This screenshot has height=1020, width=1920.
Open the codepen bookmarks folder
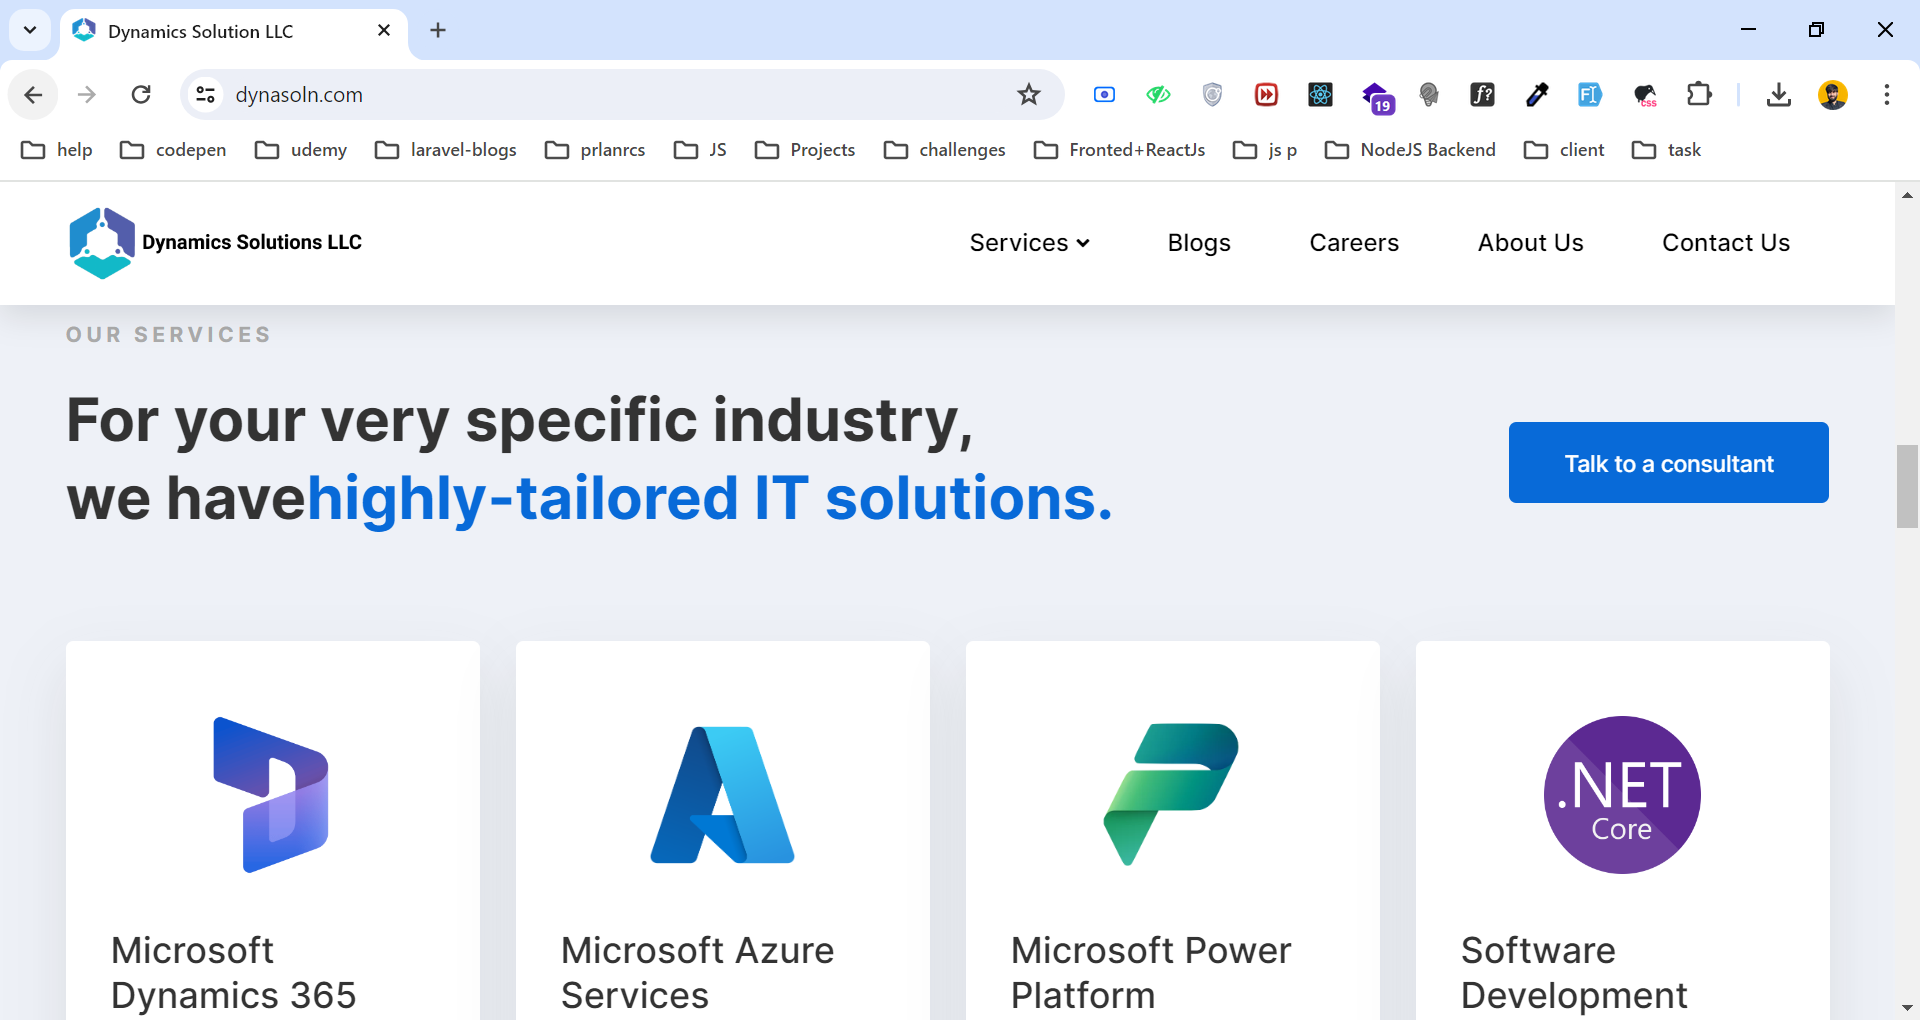pyautogui.click(x=173, y=150)
